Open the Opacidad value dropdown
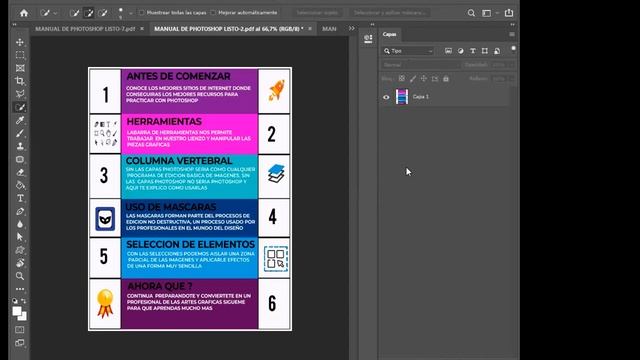640x360 pixels. (511, 65)
